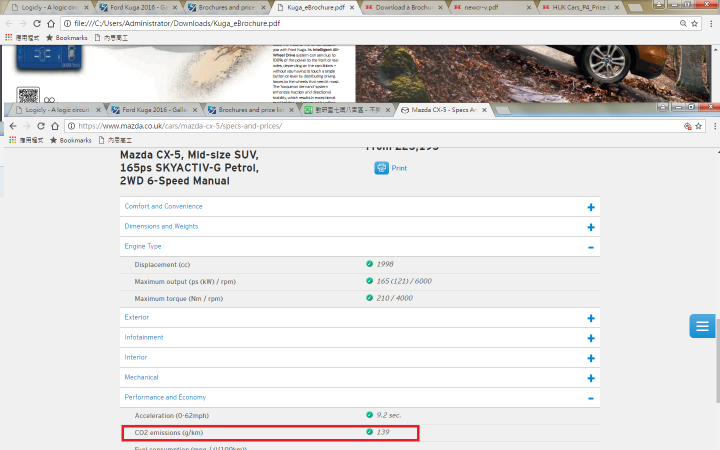Go home in back Kuga PDF window
Viewport: 720px width, 450px height.
[51, 23]
